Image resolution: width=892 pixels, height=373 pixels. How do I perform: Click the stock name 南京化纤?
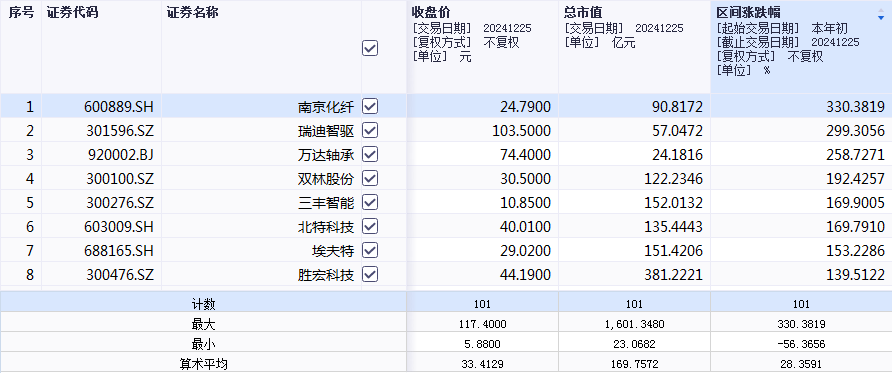tap(326, 107)
